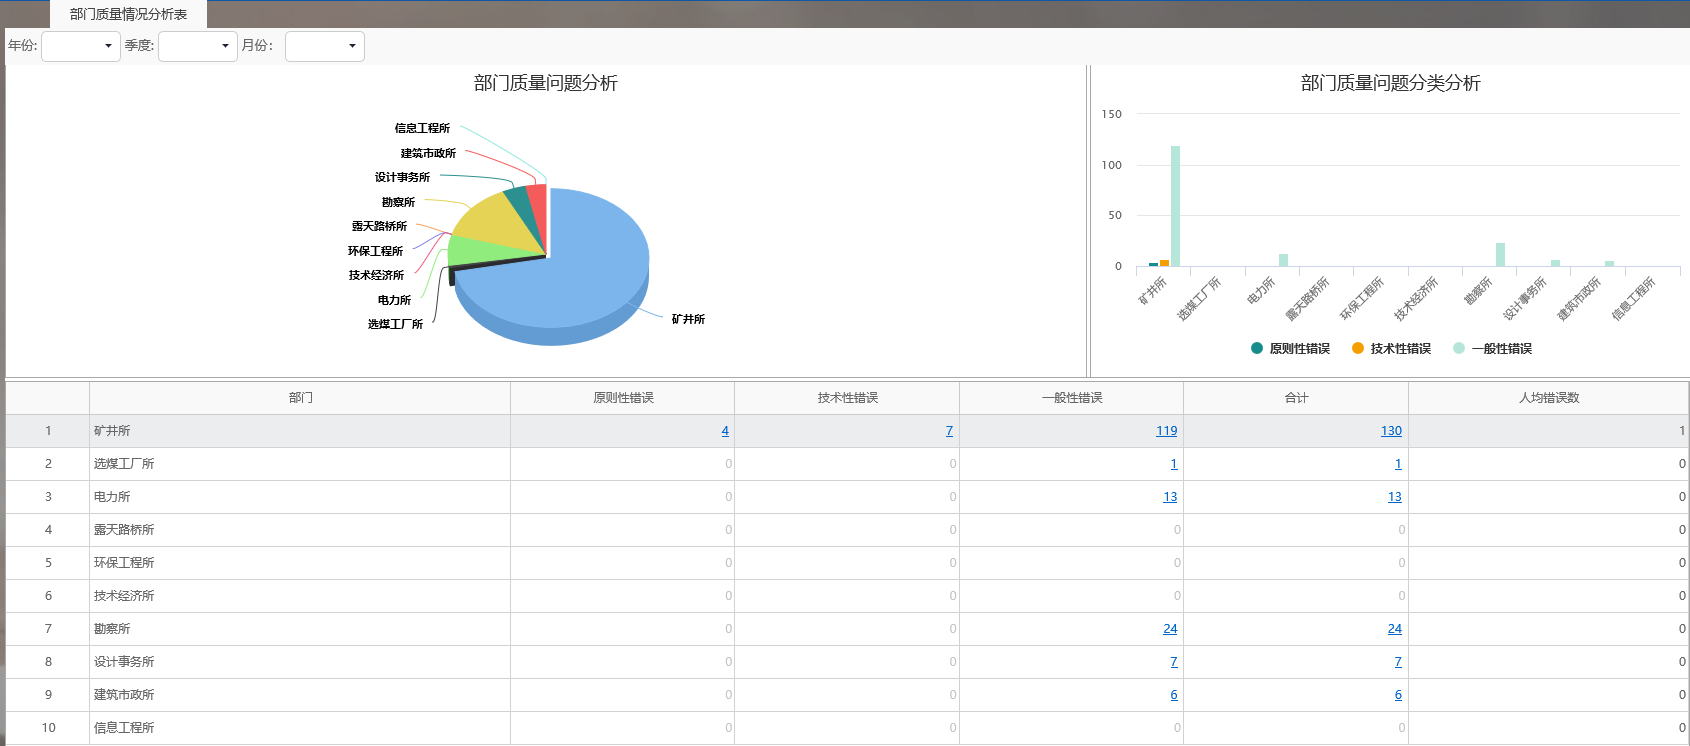Click the tall 矿井所 一般性错误 bar
Screen dimensions: 1690x746
point(1175,206)
